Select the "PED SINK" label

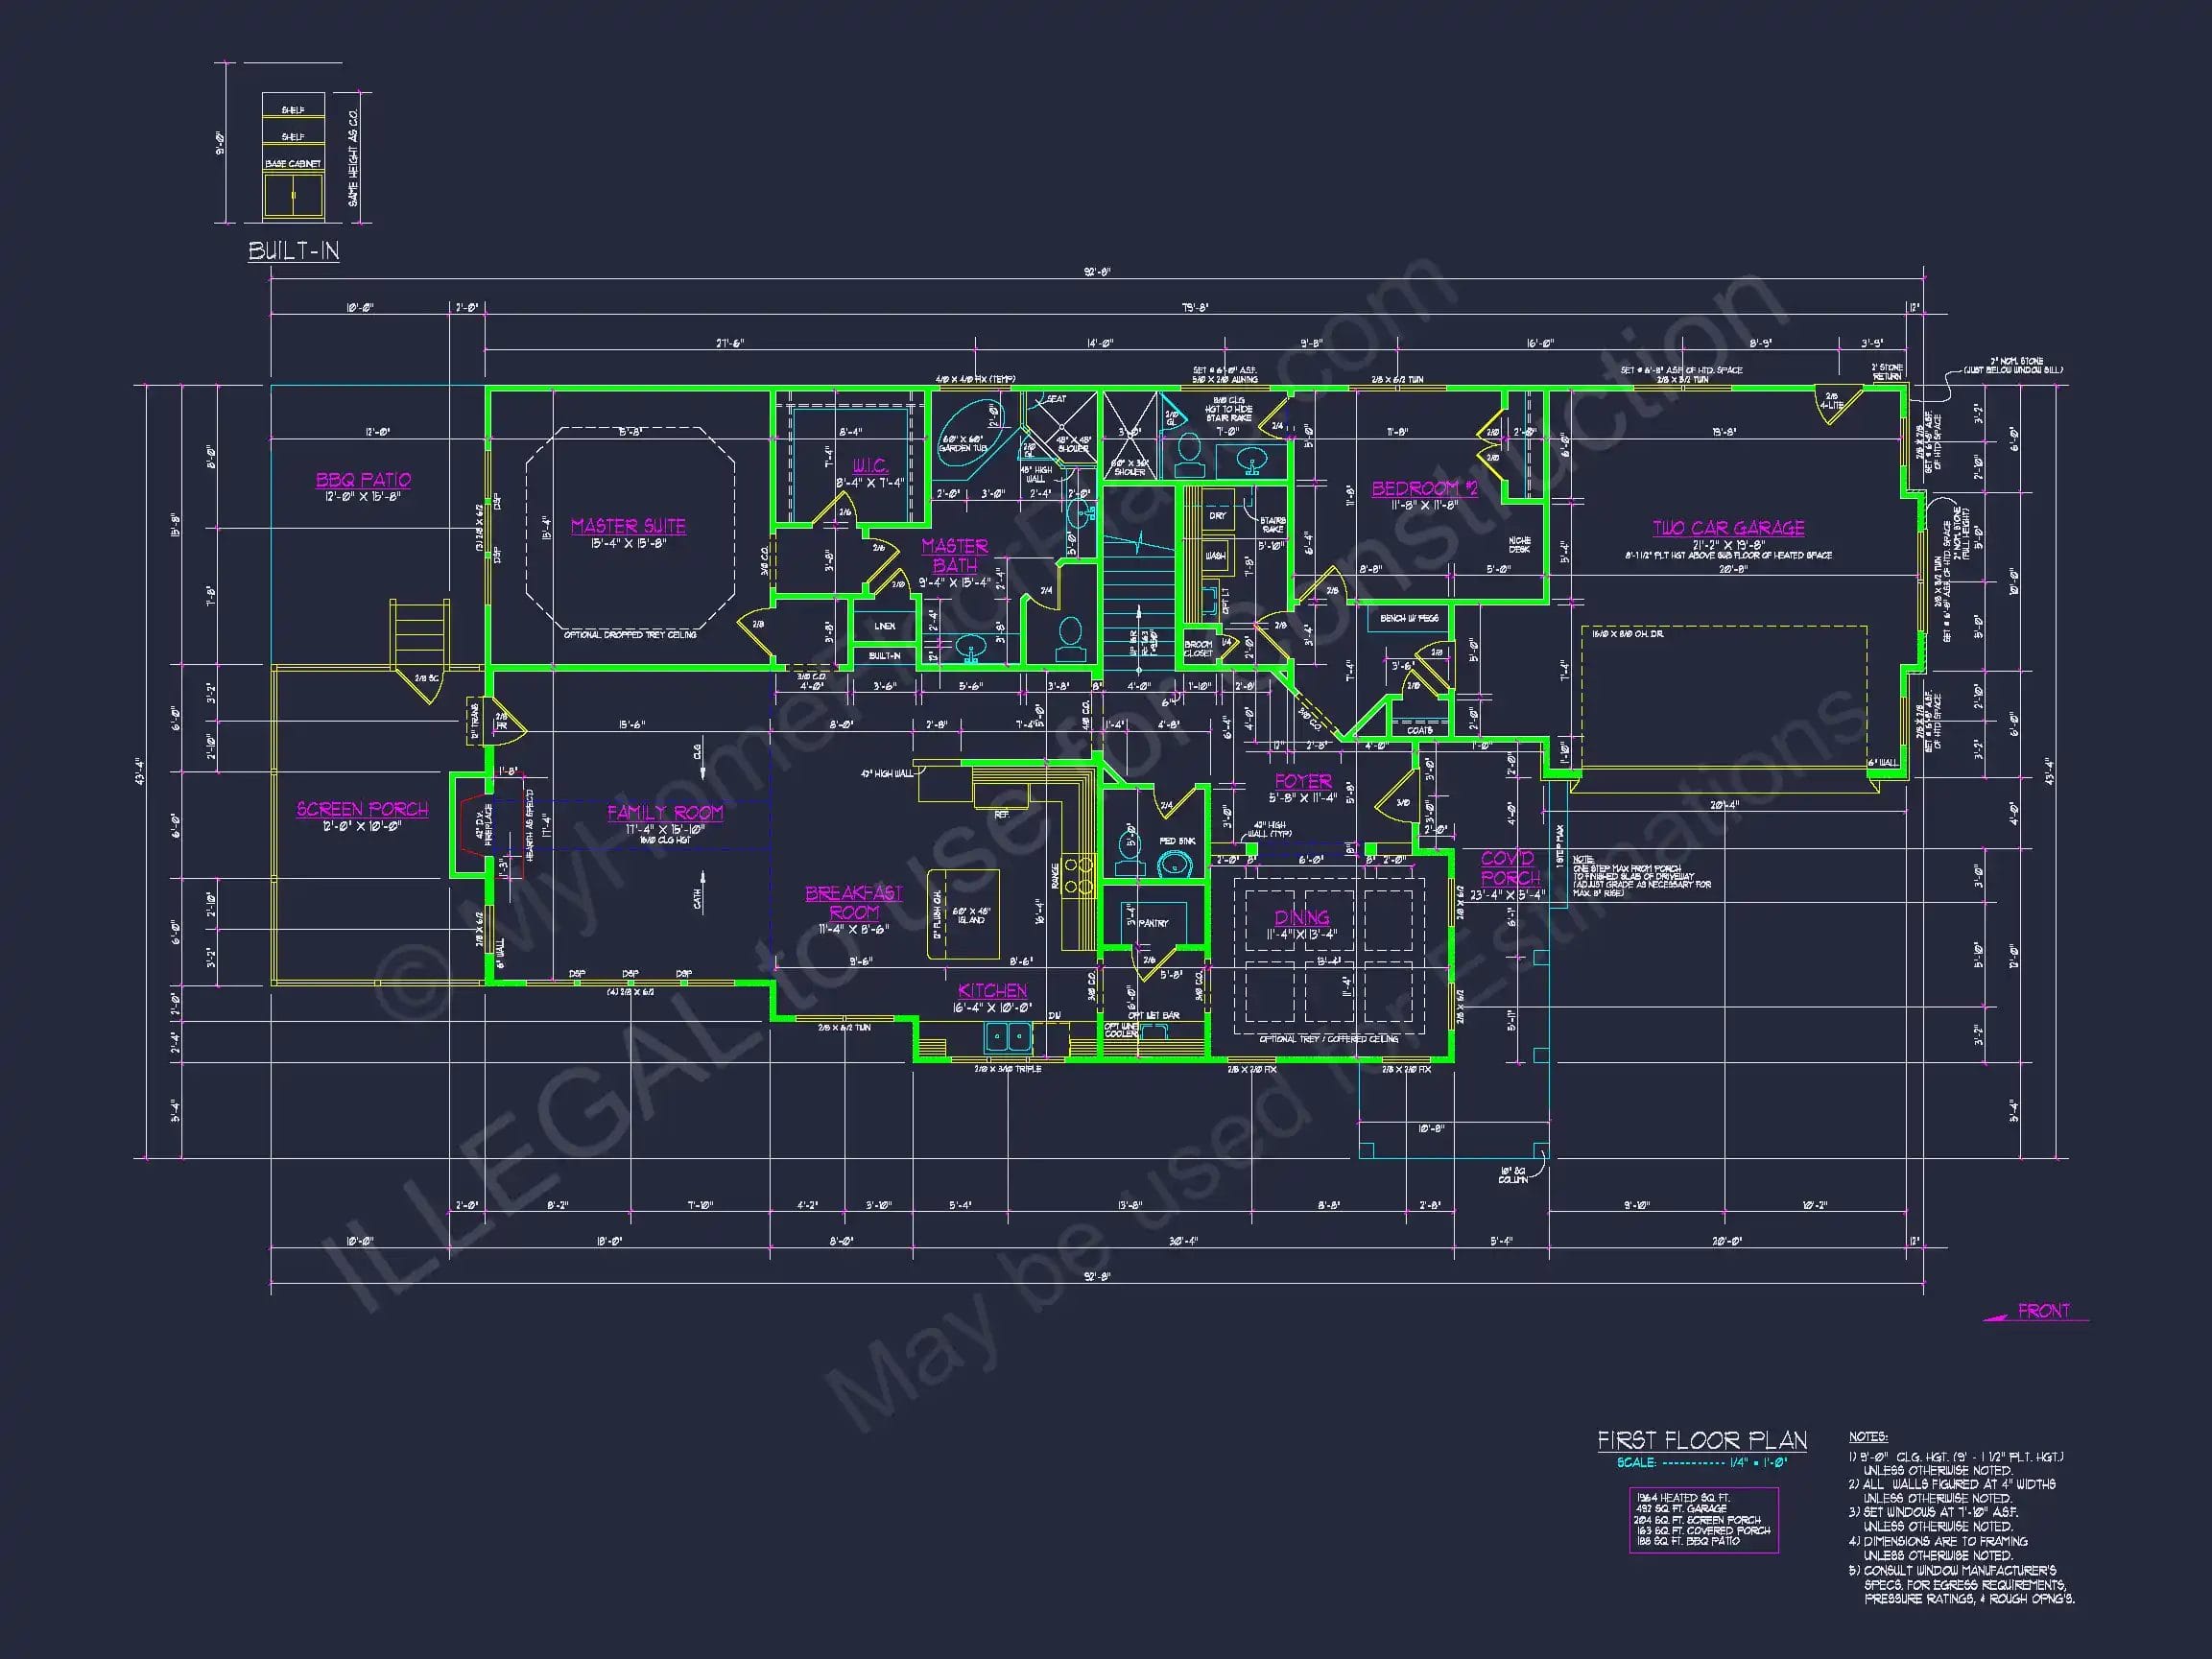pyautogui.click(x=1178, y=841)
